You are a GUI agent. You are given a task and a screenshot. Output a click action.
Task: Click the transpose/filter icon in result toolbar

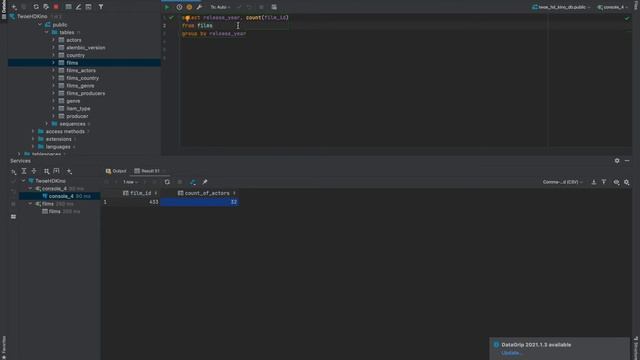(604, 182)
